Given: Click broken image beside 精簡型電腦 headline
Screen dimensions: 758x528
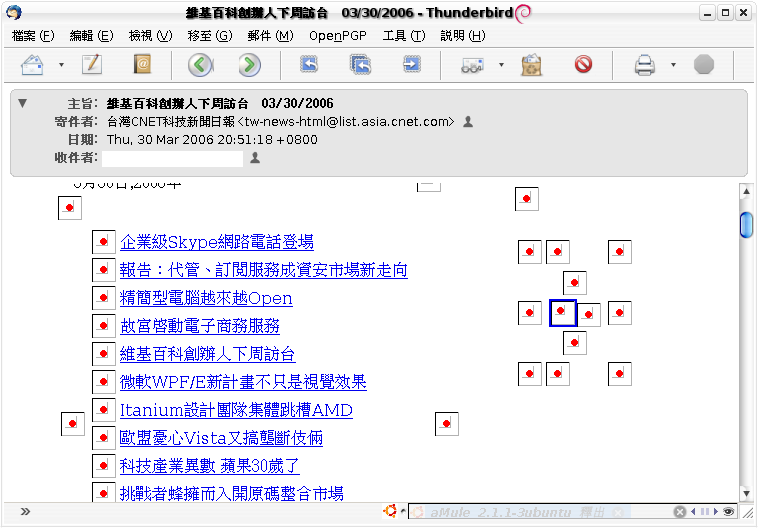Looking at the screenshot, I should click(103, 298).
